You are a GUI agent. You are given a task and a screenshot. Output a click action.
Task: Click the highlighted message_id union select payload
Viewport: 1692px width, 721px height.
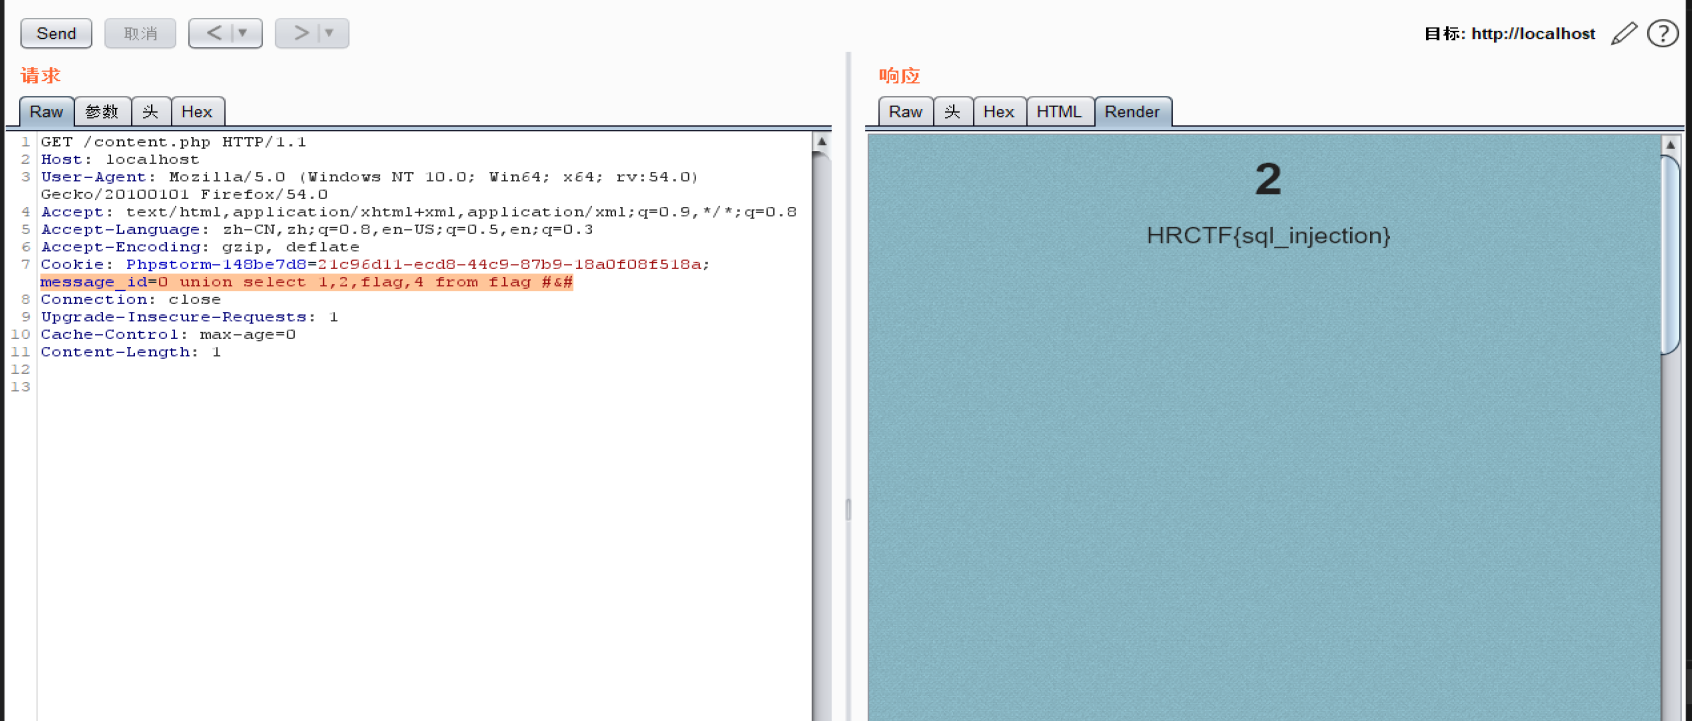click(x=306, y=282)
